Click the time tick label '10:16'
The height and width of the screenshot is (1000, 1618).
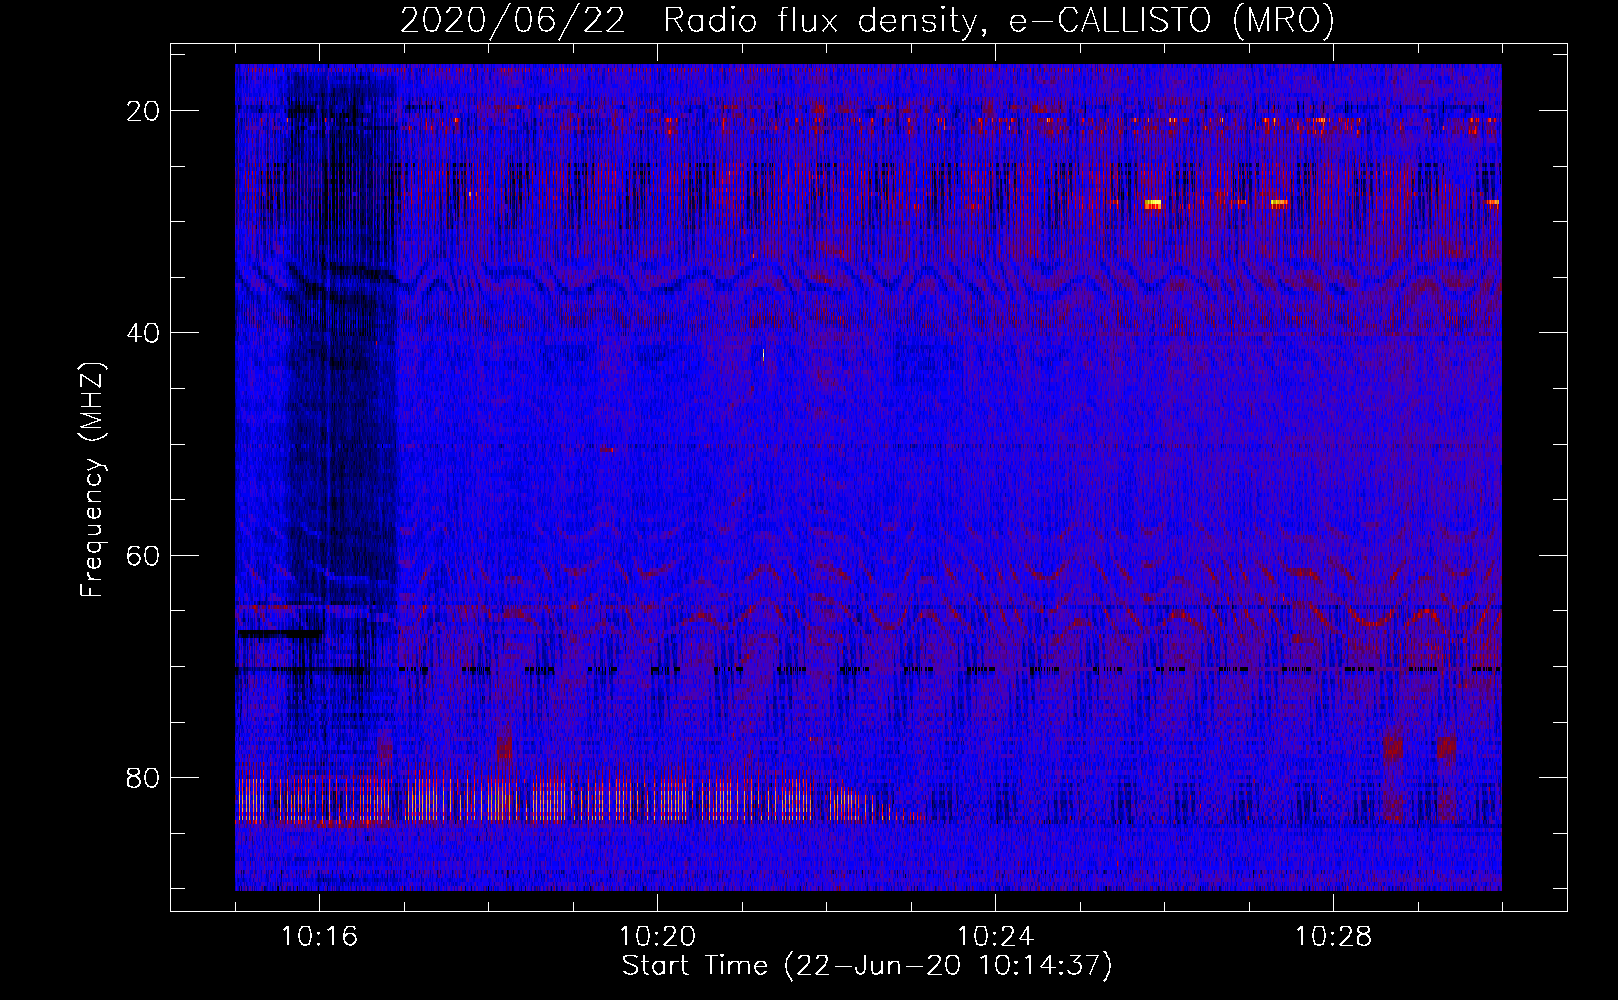click(319, 937)
